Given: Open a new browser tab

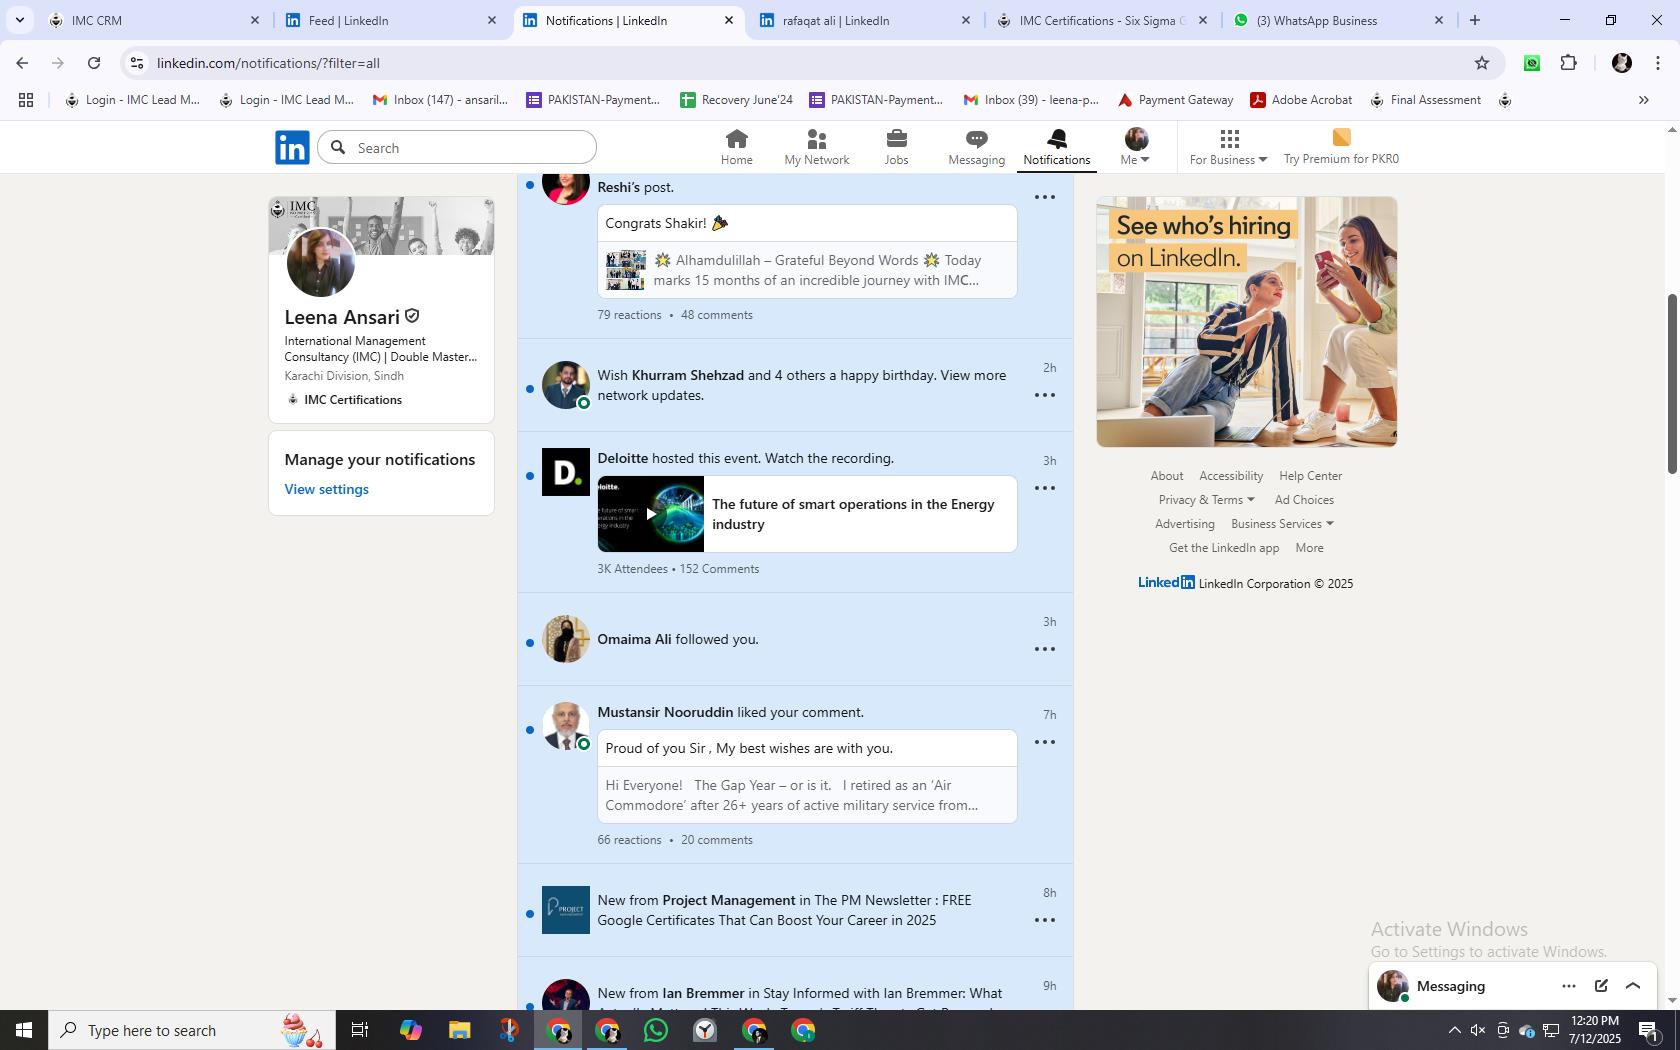Looking at the screenshot, I should click(x=1474, y=20).
